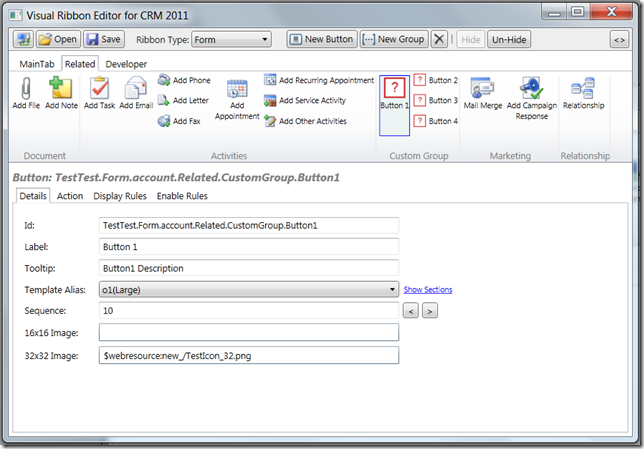Select the large Button 1 in Custom Group
The width and height of the screenshot is (644, 449).
coord(394,105)
